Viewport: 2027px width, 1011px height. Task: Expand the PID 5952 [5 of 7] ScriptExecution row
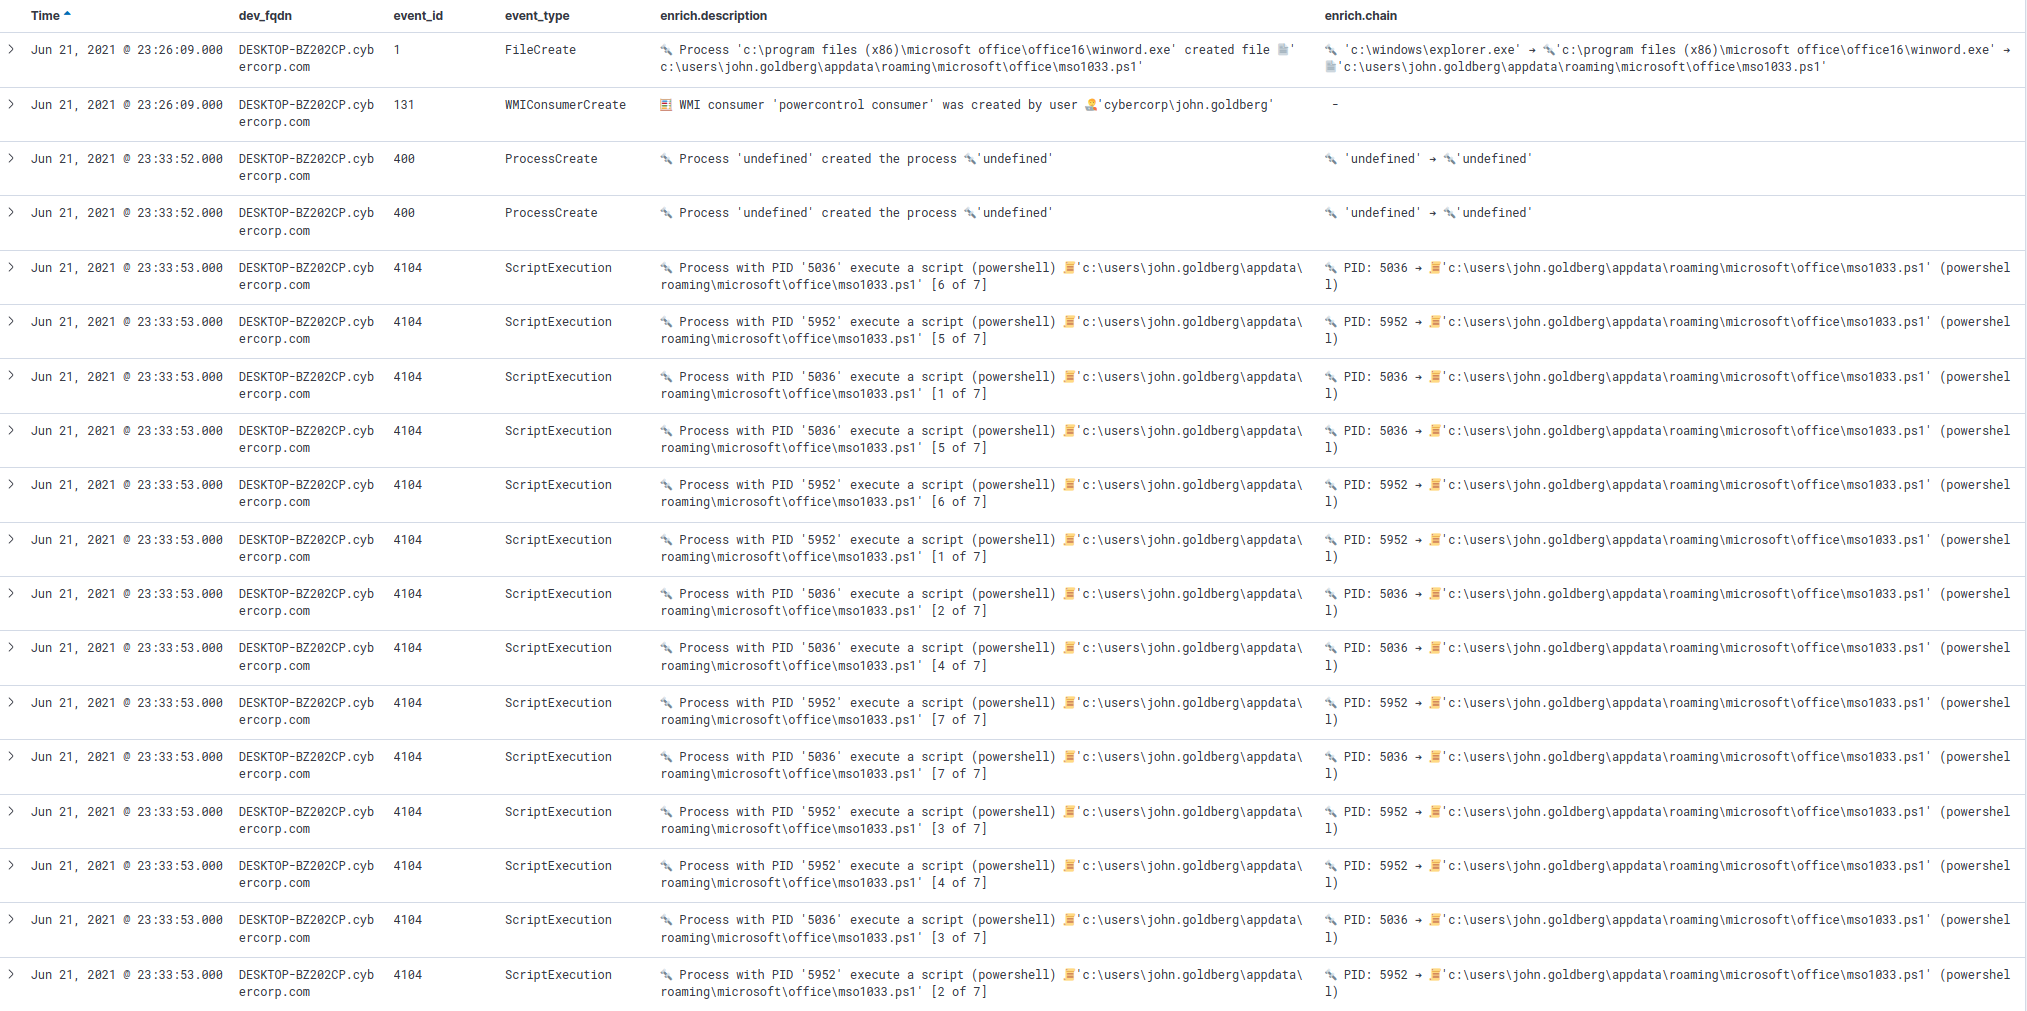[x=11, y=321]
